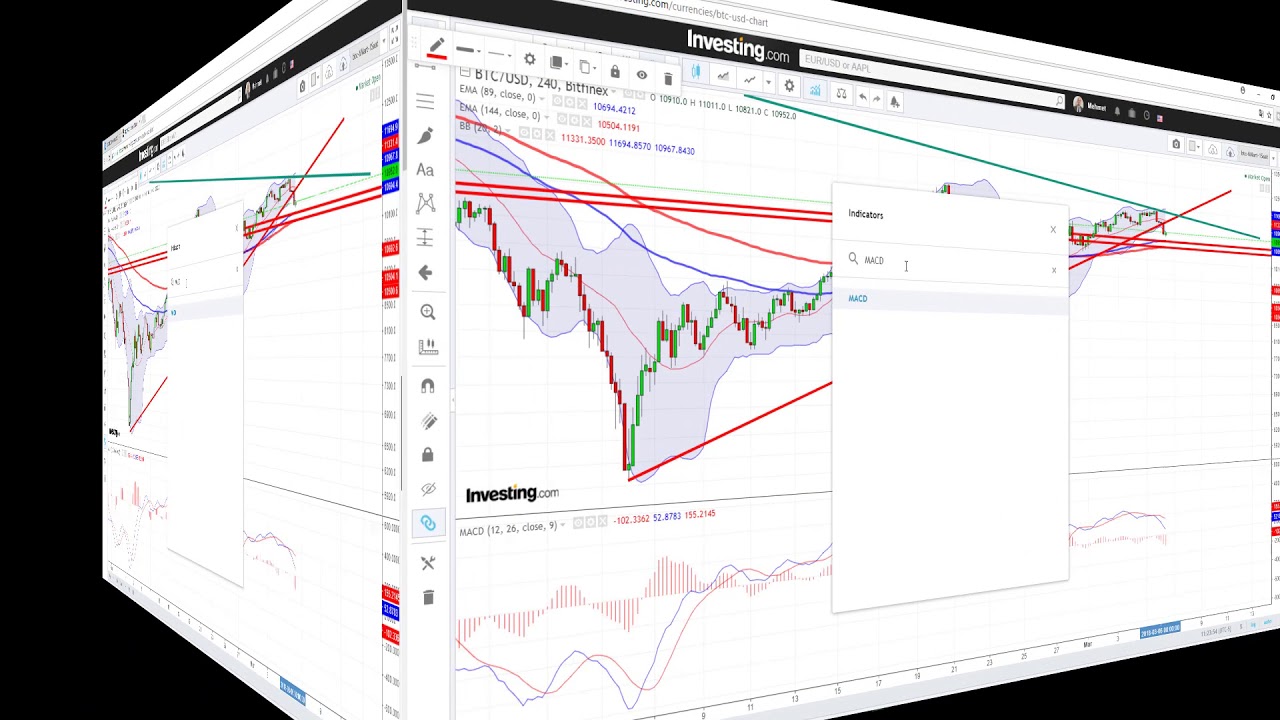Open settings of the MACD indicator legend
The width and height of the screenshot is (1280, 720).
pos(590,522)
